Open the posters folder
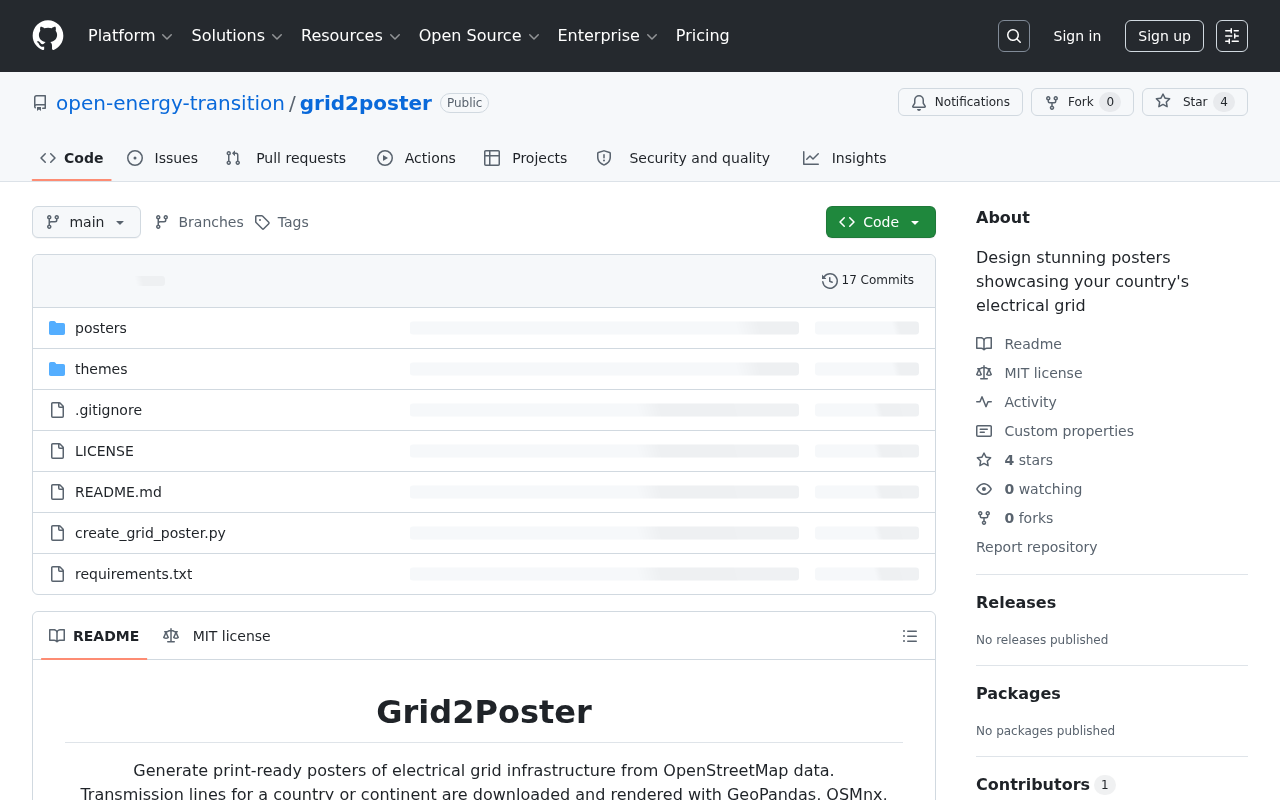Screen dimensions: 1280x800 point(101,328)
